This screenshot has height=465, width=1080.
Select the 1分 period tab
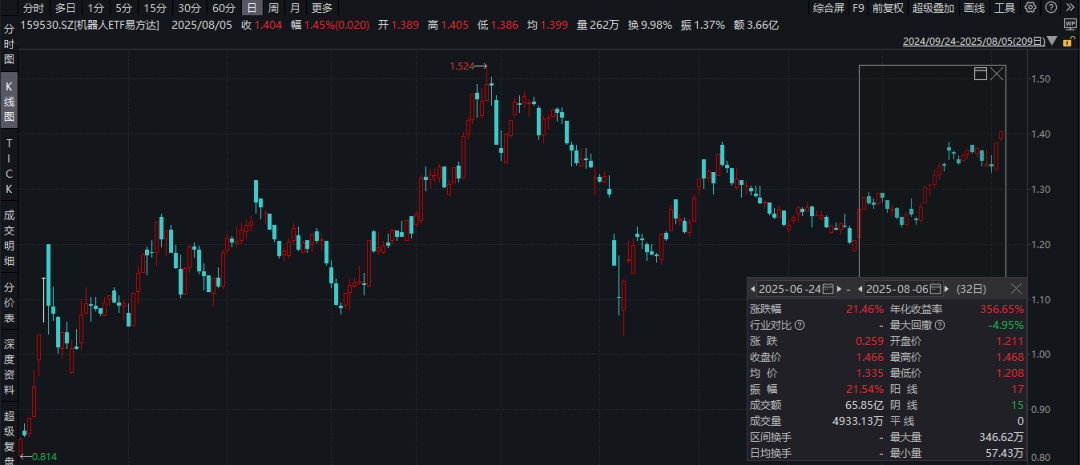(x=96, y=8)
